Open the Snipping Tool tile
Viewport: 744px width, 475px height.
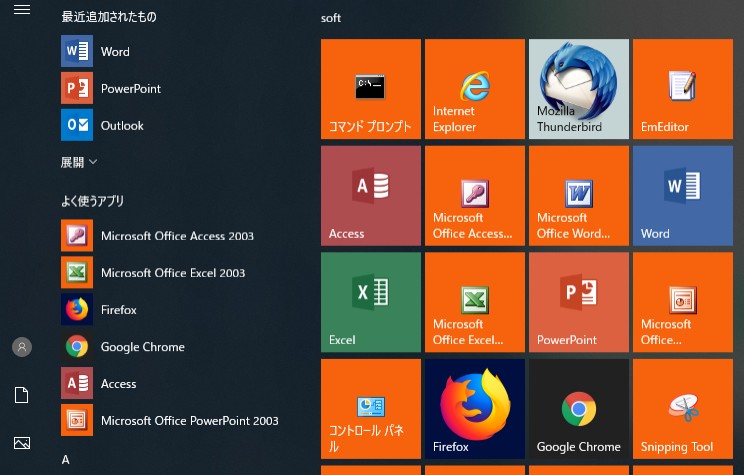[x=683, y=409]
